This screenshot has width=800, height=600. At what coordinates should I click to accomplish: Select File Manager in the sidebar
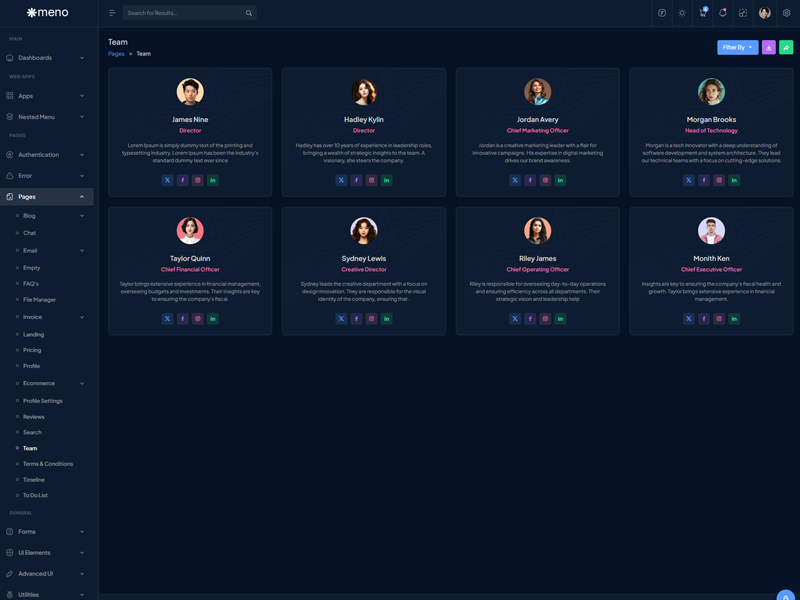39,300
